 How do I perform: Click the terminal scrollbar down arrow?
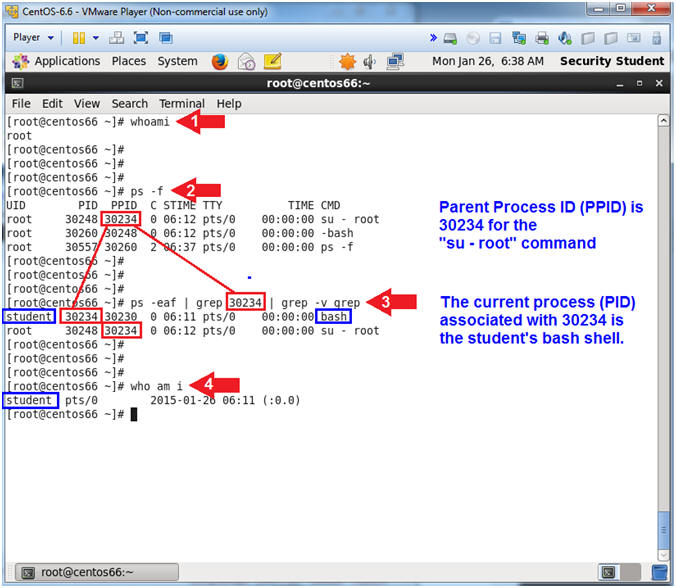(663, 555)
